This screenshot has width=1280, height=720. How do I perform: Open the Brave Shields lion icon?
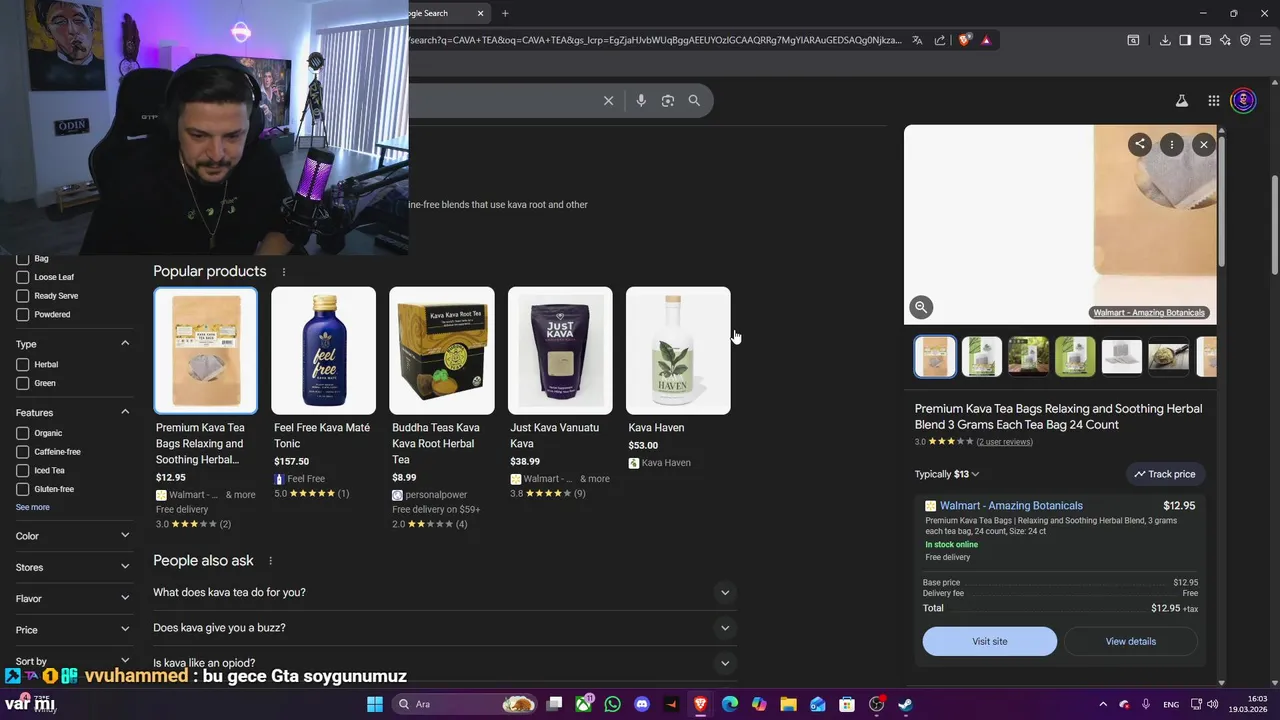(964, 41)
